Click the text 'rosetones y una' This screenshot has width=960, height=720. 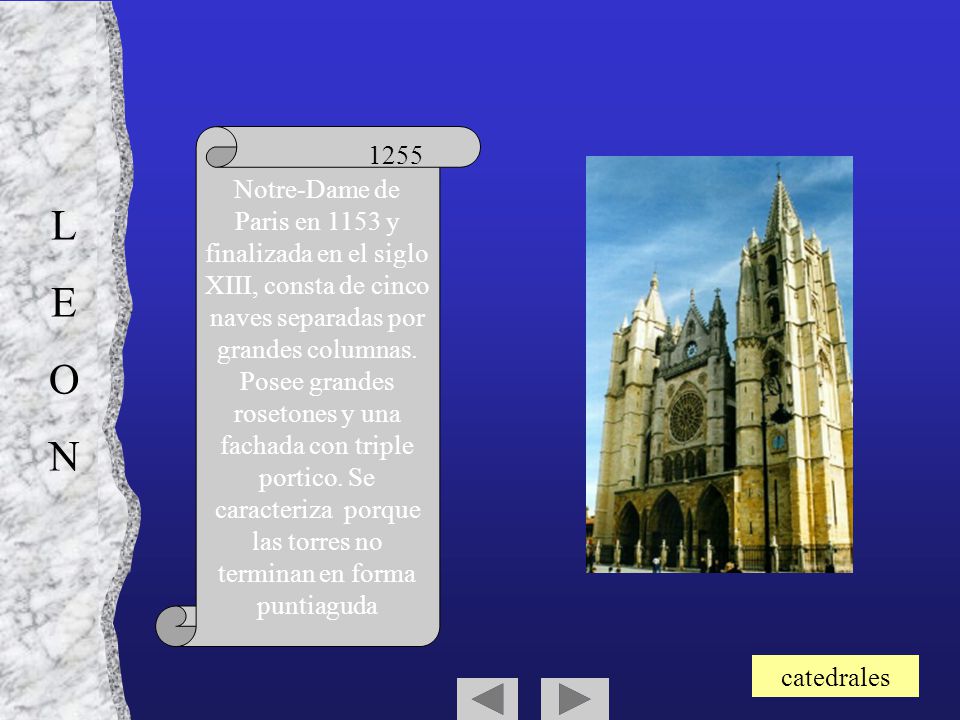(x=317, y=414)
